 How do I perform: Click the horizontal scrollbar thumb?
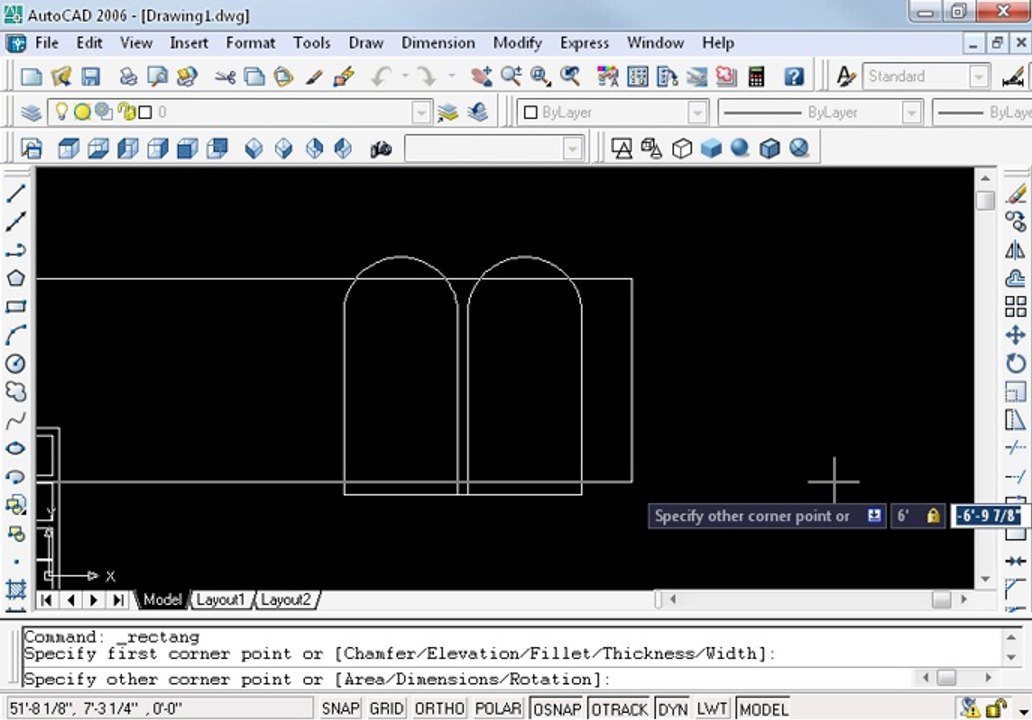(x=942, y=600)
